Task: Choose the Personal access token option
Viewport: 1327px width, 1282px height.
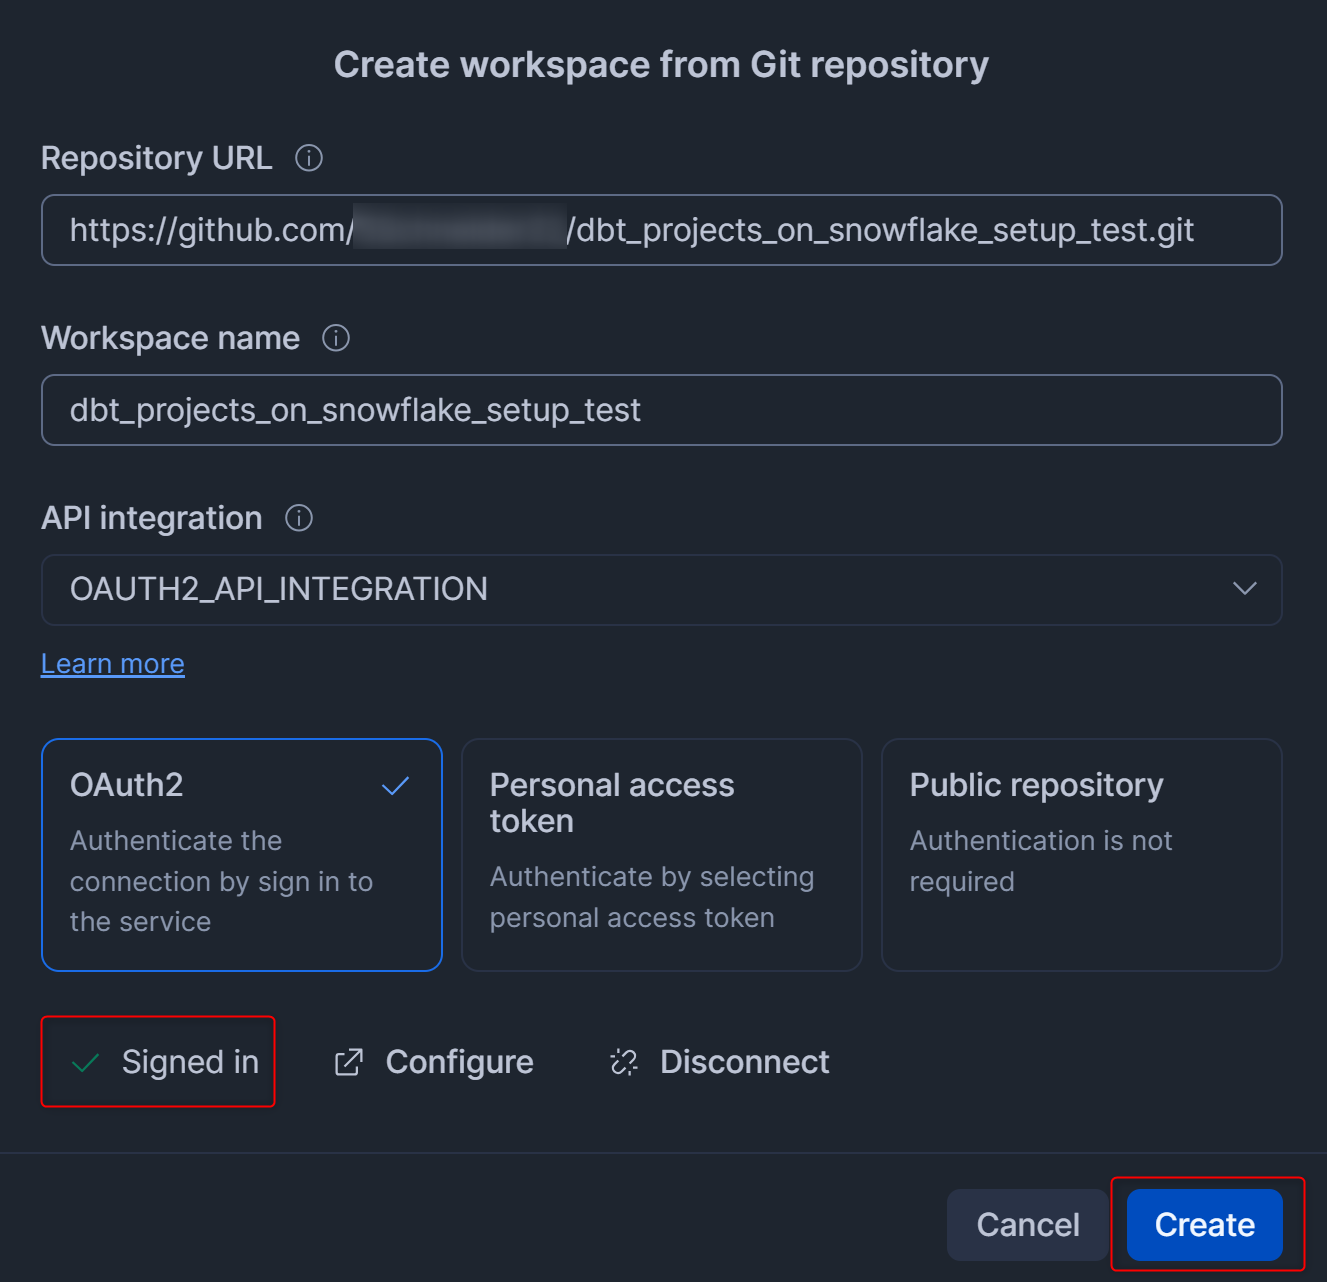Action: 661,855
